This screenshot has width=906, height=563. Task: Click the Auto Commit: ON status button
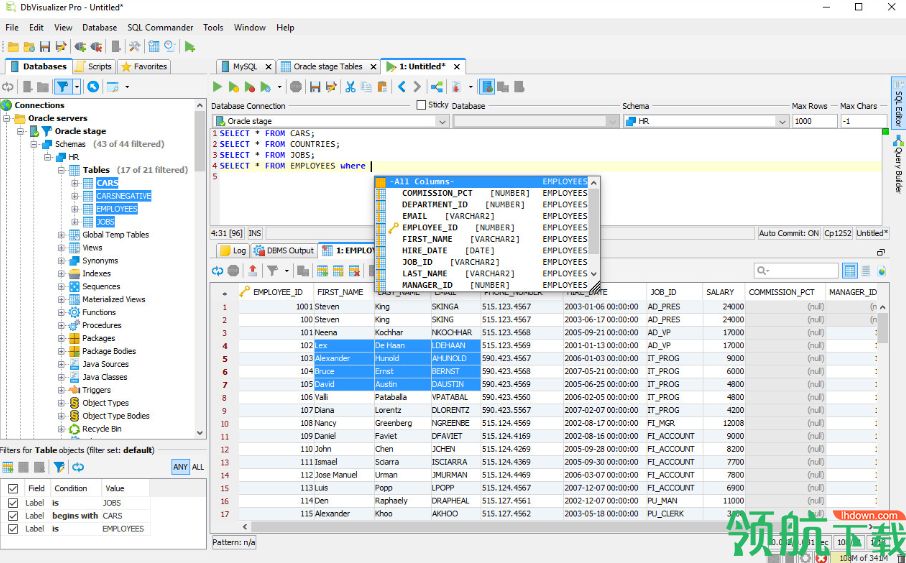pyautogui.click(x=789, y=233)
